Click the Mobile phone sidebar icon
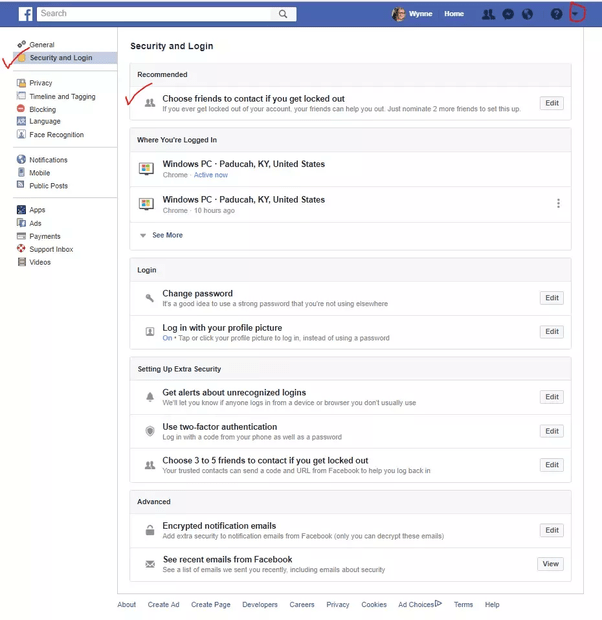The height and width of the screenshot is (620, 602). (21, 172)
